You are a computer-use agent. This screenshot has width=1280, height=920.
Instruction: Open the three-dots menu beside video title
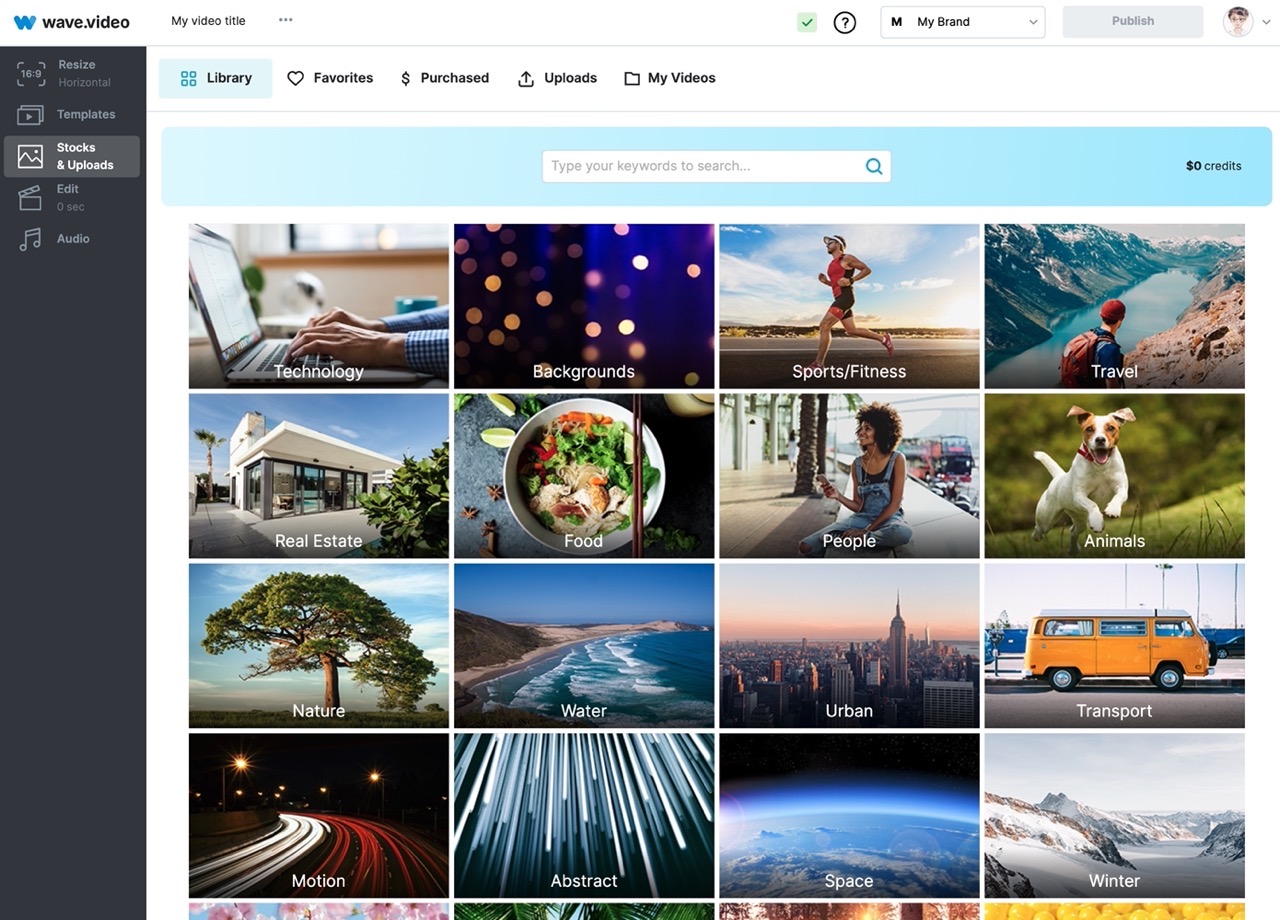click(286, 20)
